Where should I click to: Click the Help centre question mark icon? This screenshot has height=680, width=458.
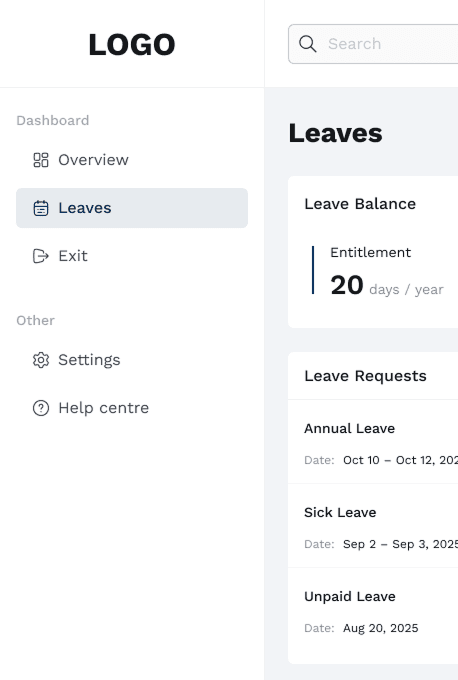pos(41,408)
